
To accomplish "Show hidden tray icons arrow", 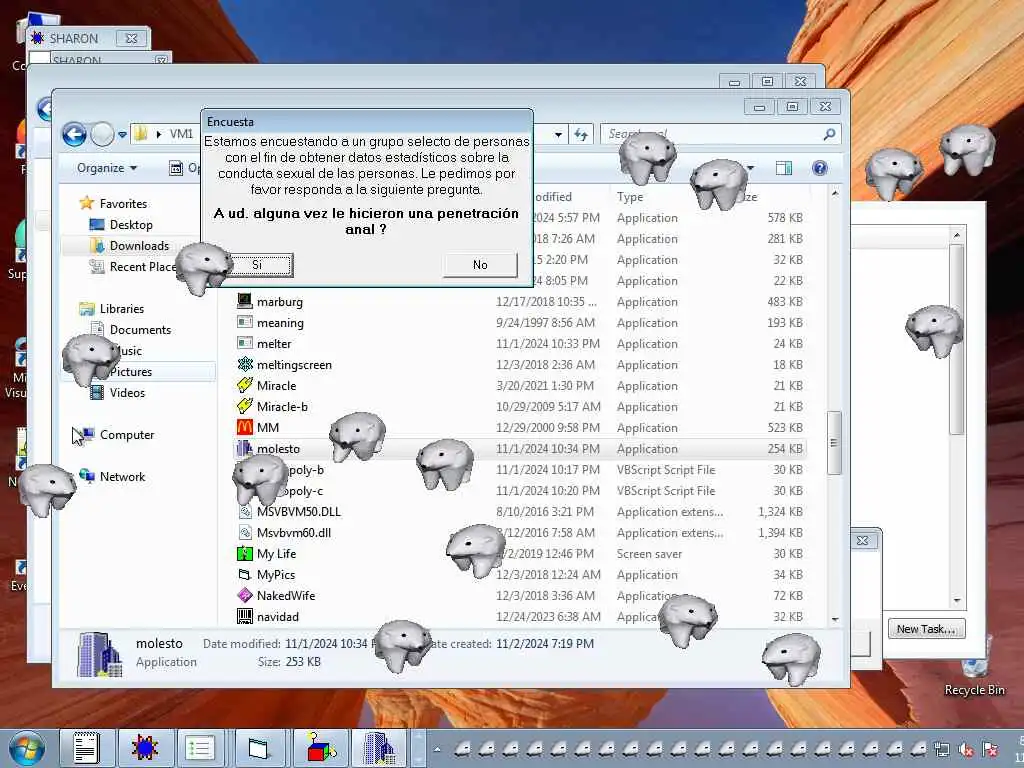I will [x=437, y=749].
